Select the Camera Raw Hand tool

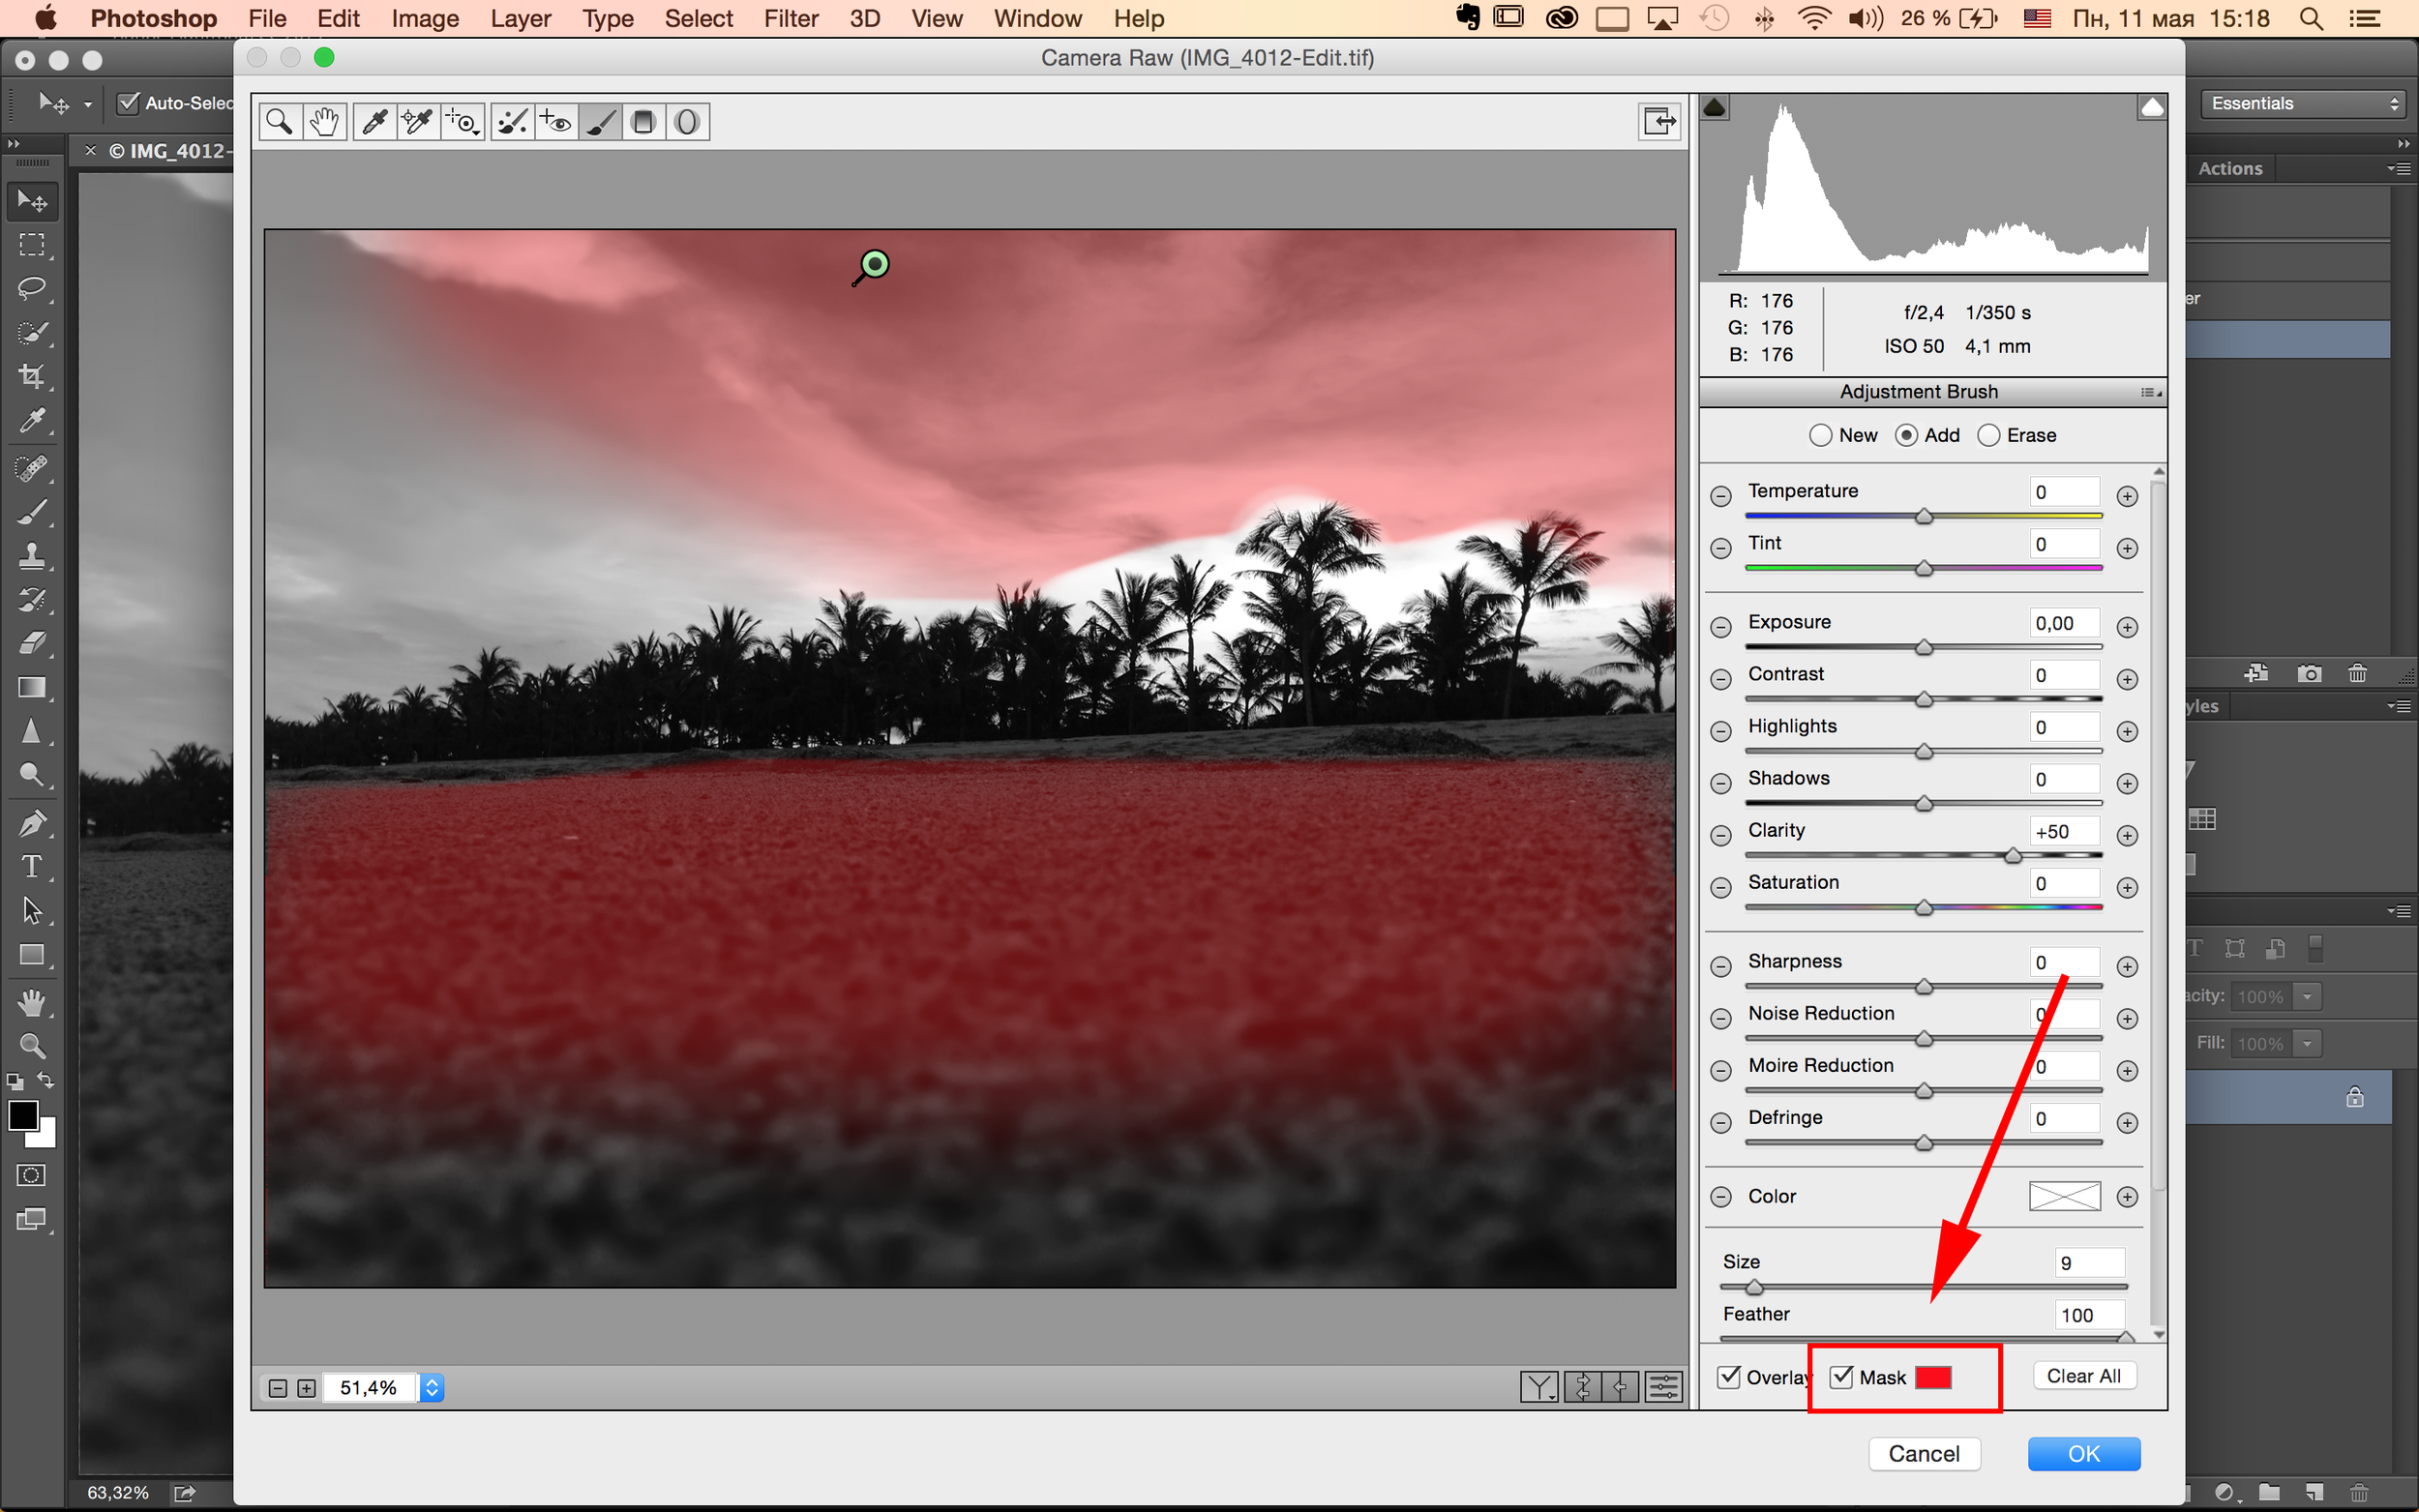point(324,122)
